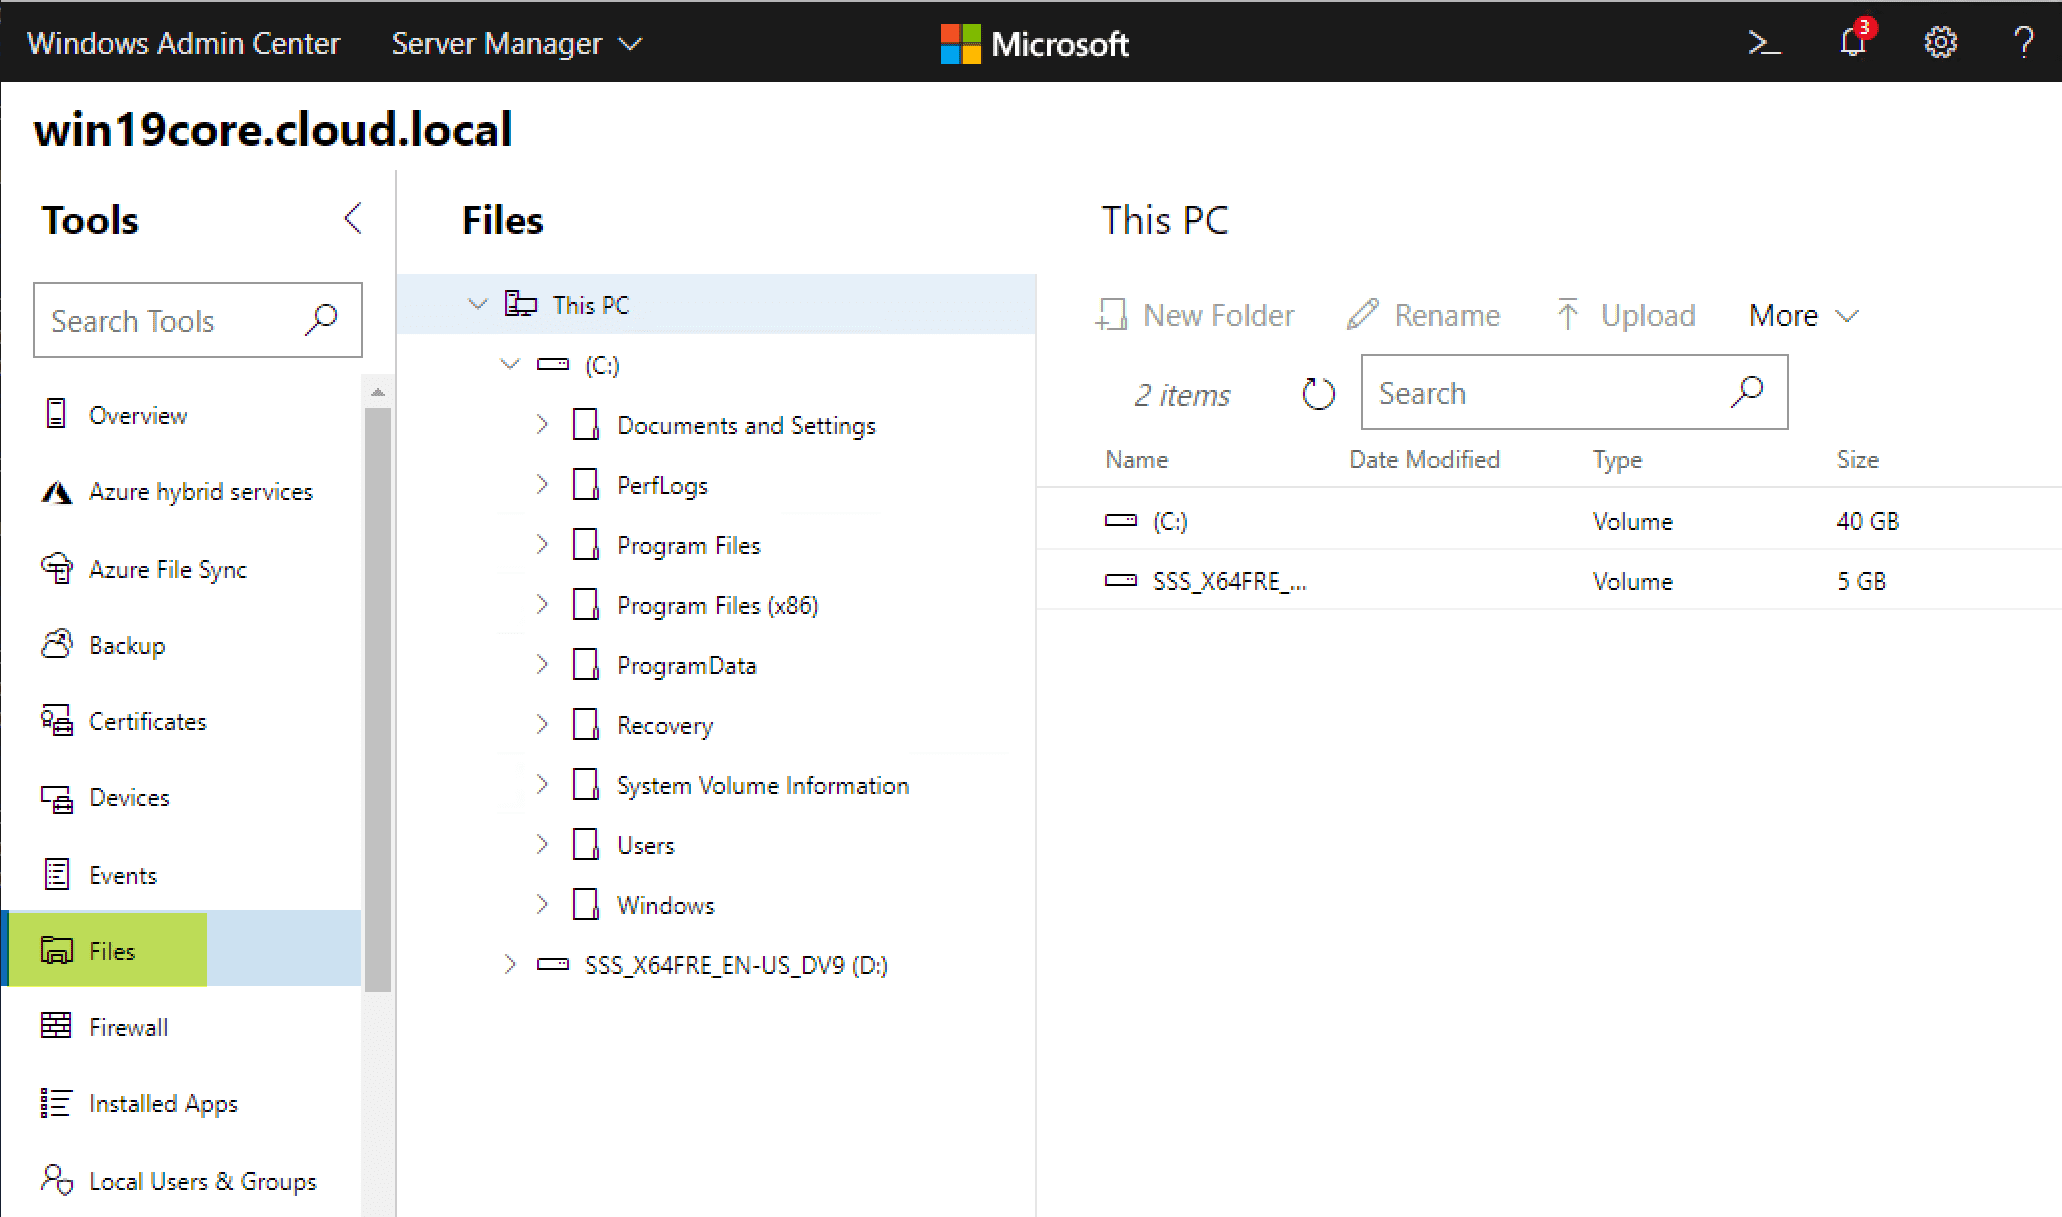Select the Devices tool

129,797
